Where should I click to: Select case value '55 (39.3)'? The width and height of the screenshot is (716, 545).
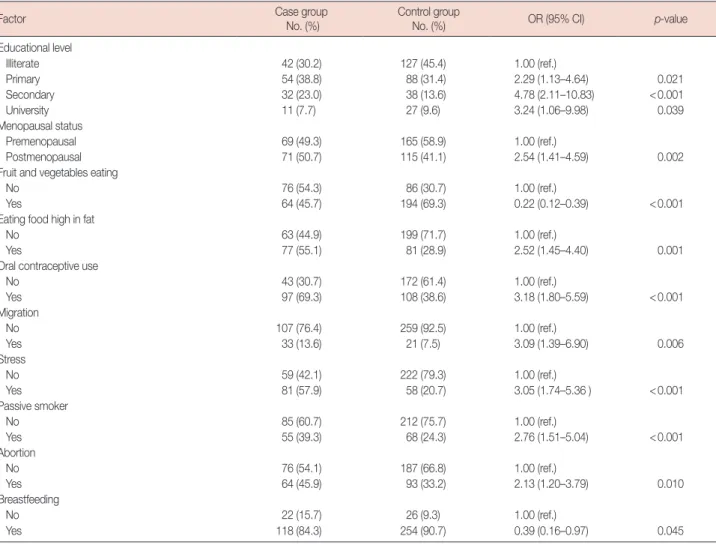click(301, 437)
